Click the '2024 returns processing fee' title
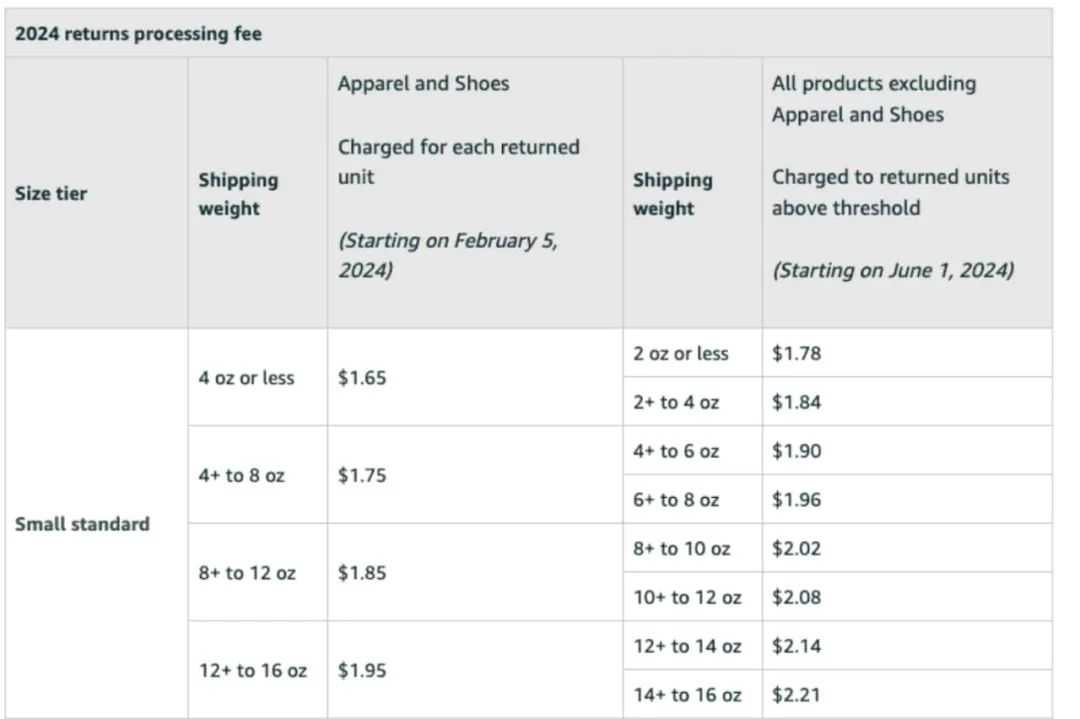The height and width of the screenshot is (719, 1080). [x=138, y=34]
